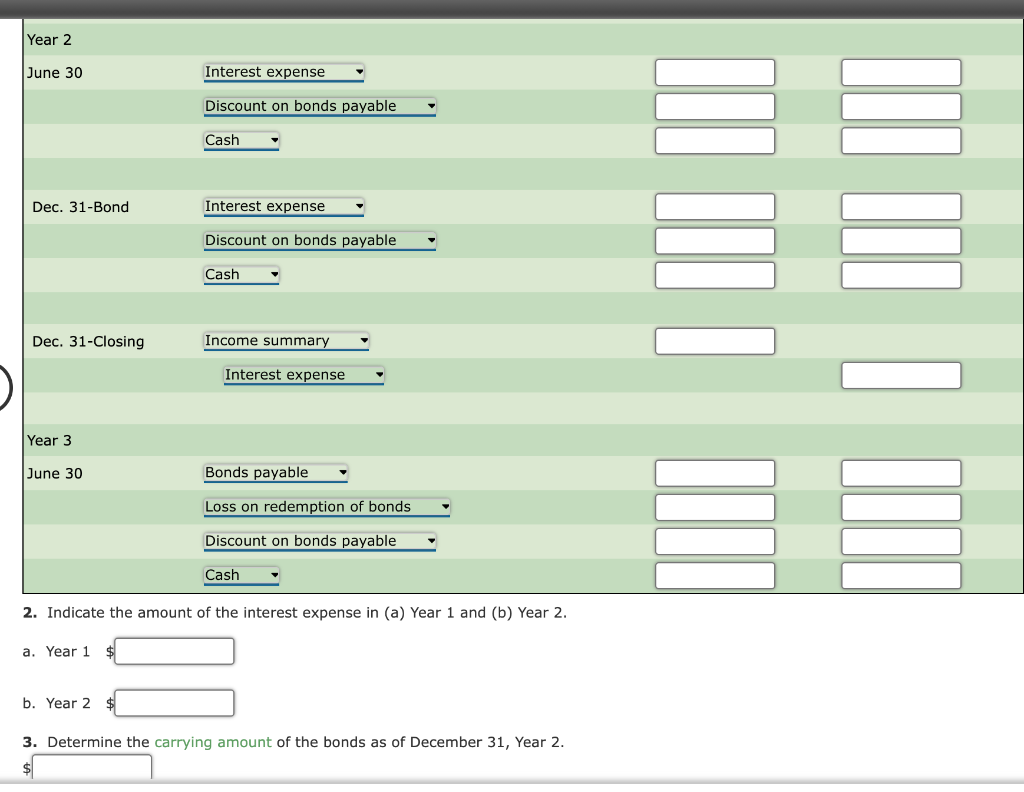1024x792 pixels.
Task: Expand the Cash dropdown under Year 2 June 30
Action: click(241, 140)
